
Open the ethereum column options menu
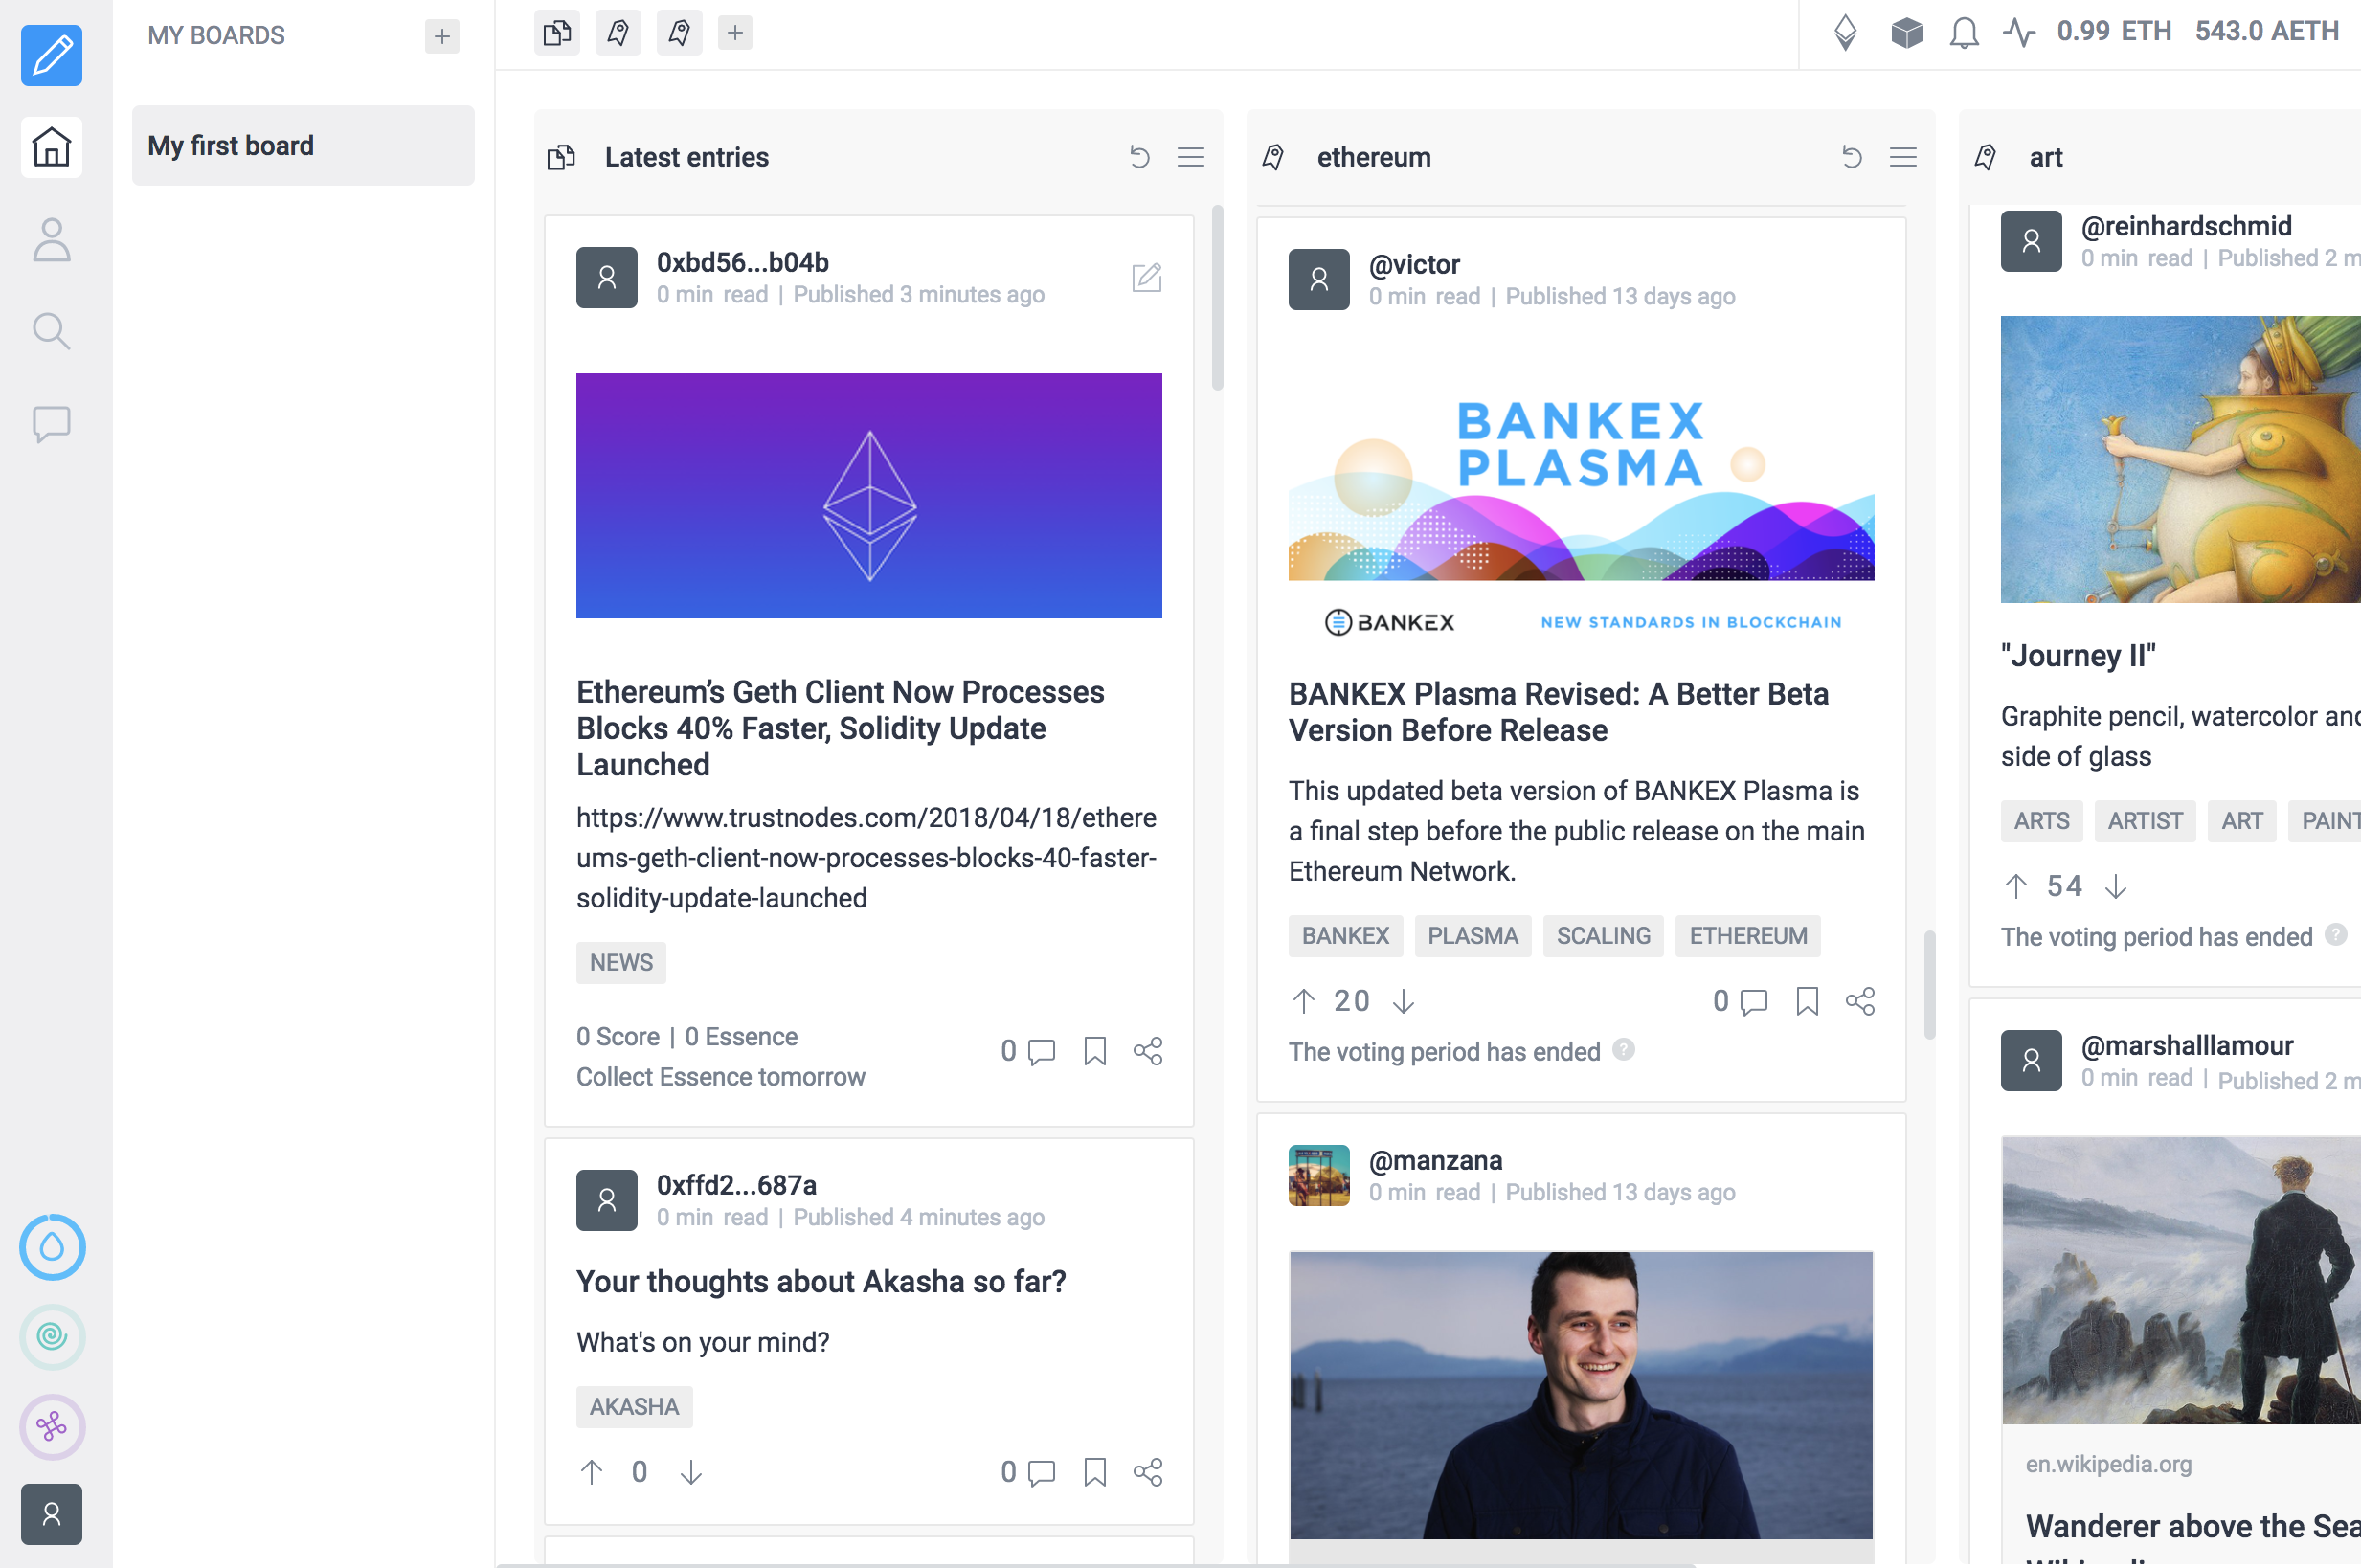(1902, 157)
